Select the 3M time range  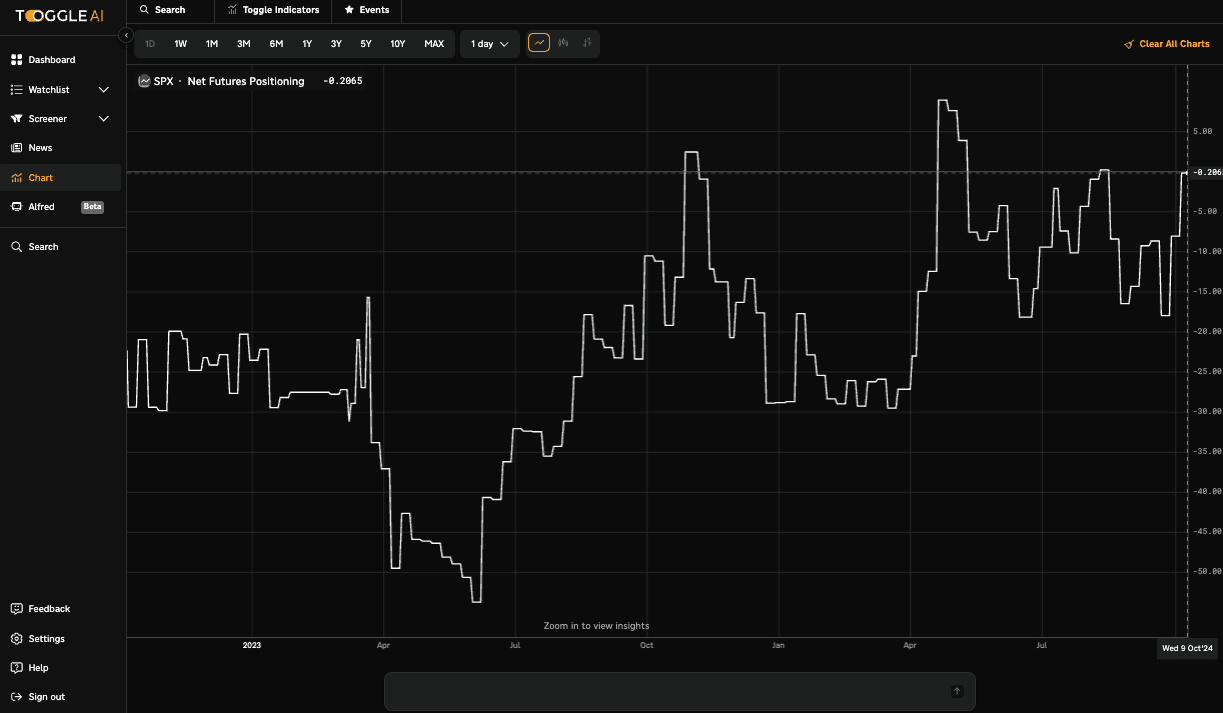243,44
